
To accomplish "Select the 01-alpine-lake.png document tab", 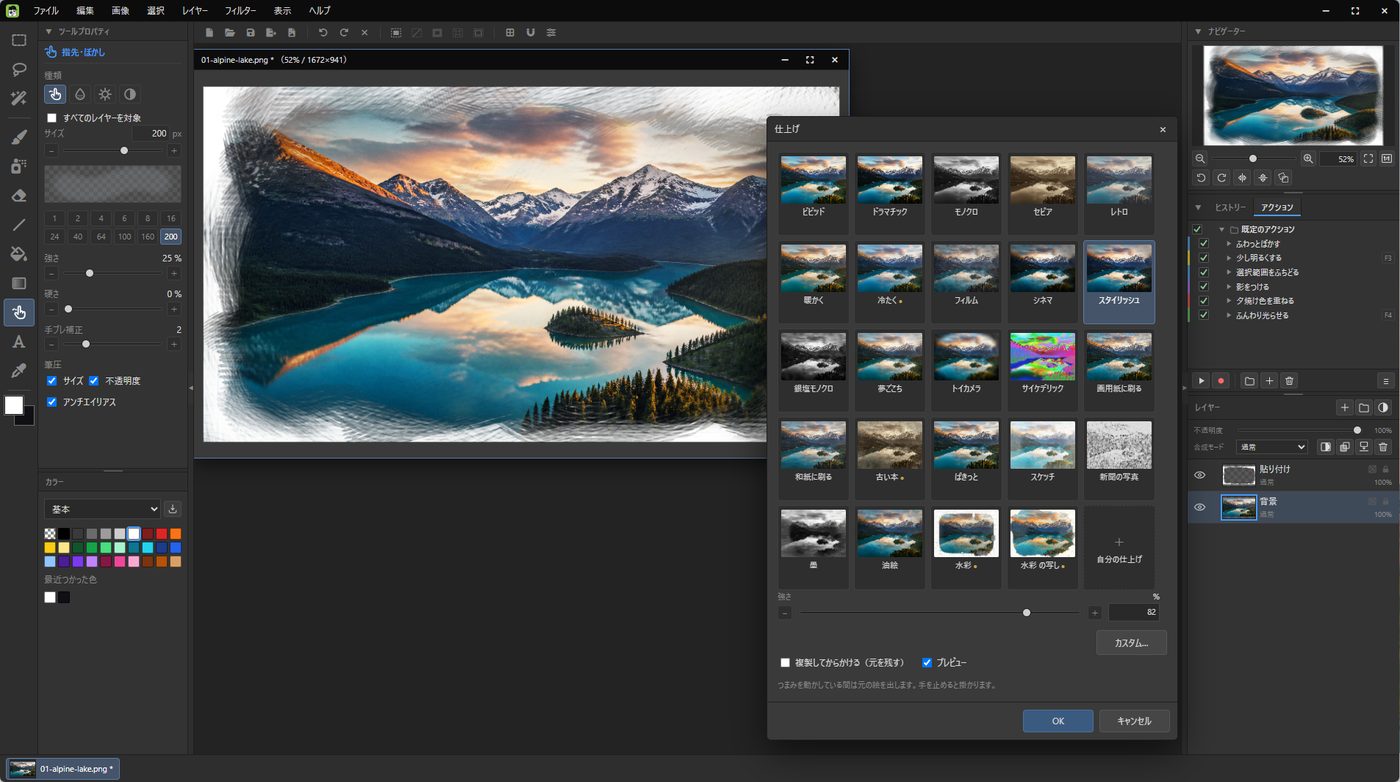I will tap(64, 768).
